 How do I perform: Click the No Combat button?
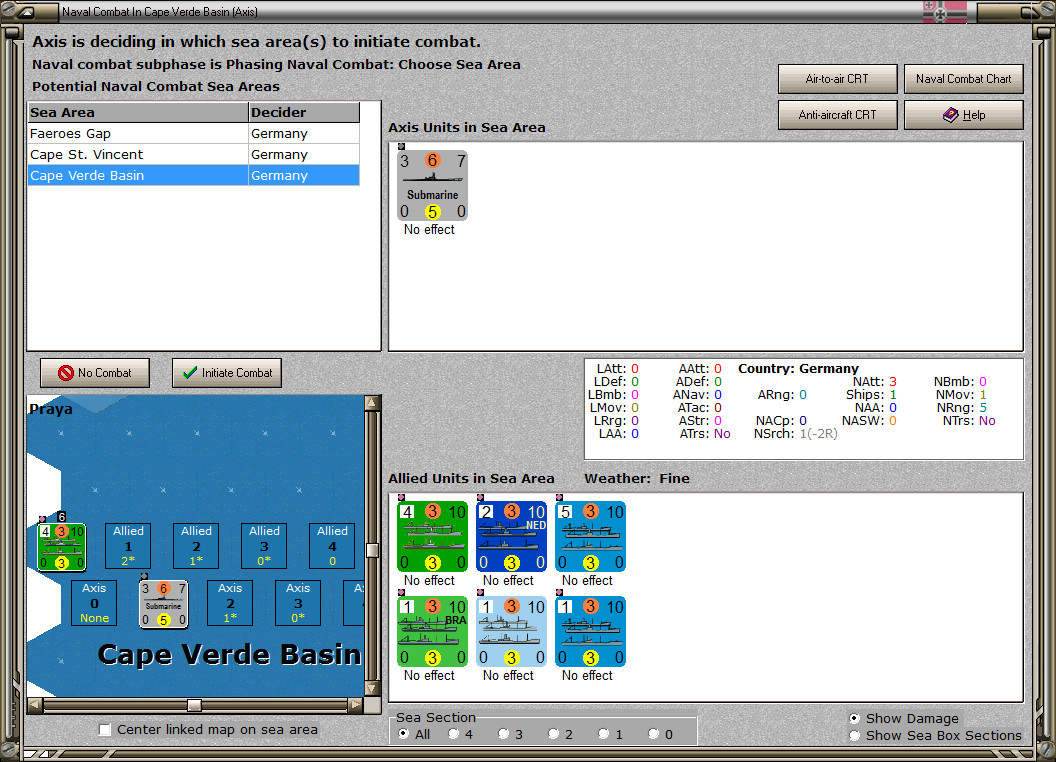pyautogui.click(x=94, y=372)
